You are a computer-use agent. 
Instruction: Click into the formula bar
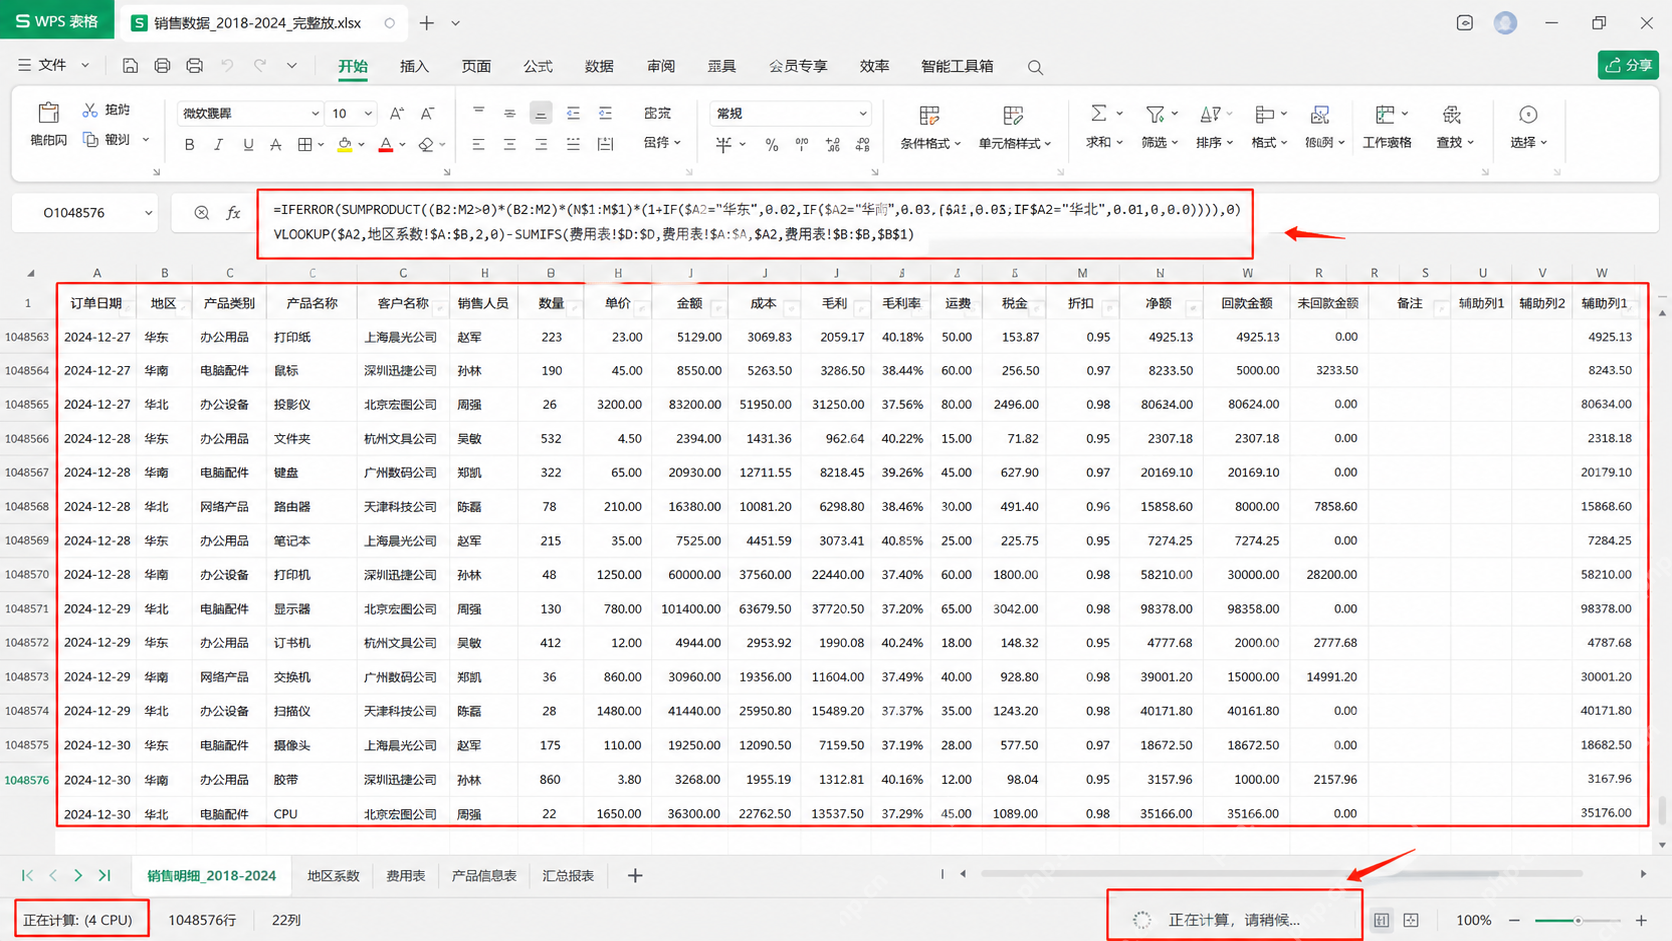(755, 222)
